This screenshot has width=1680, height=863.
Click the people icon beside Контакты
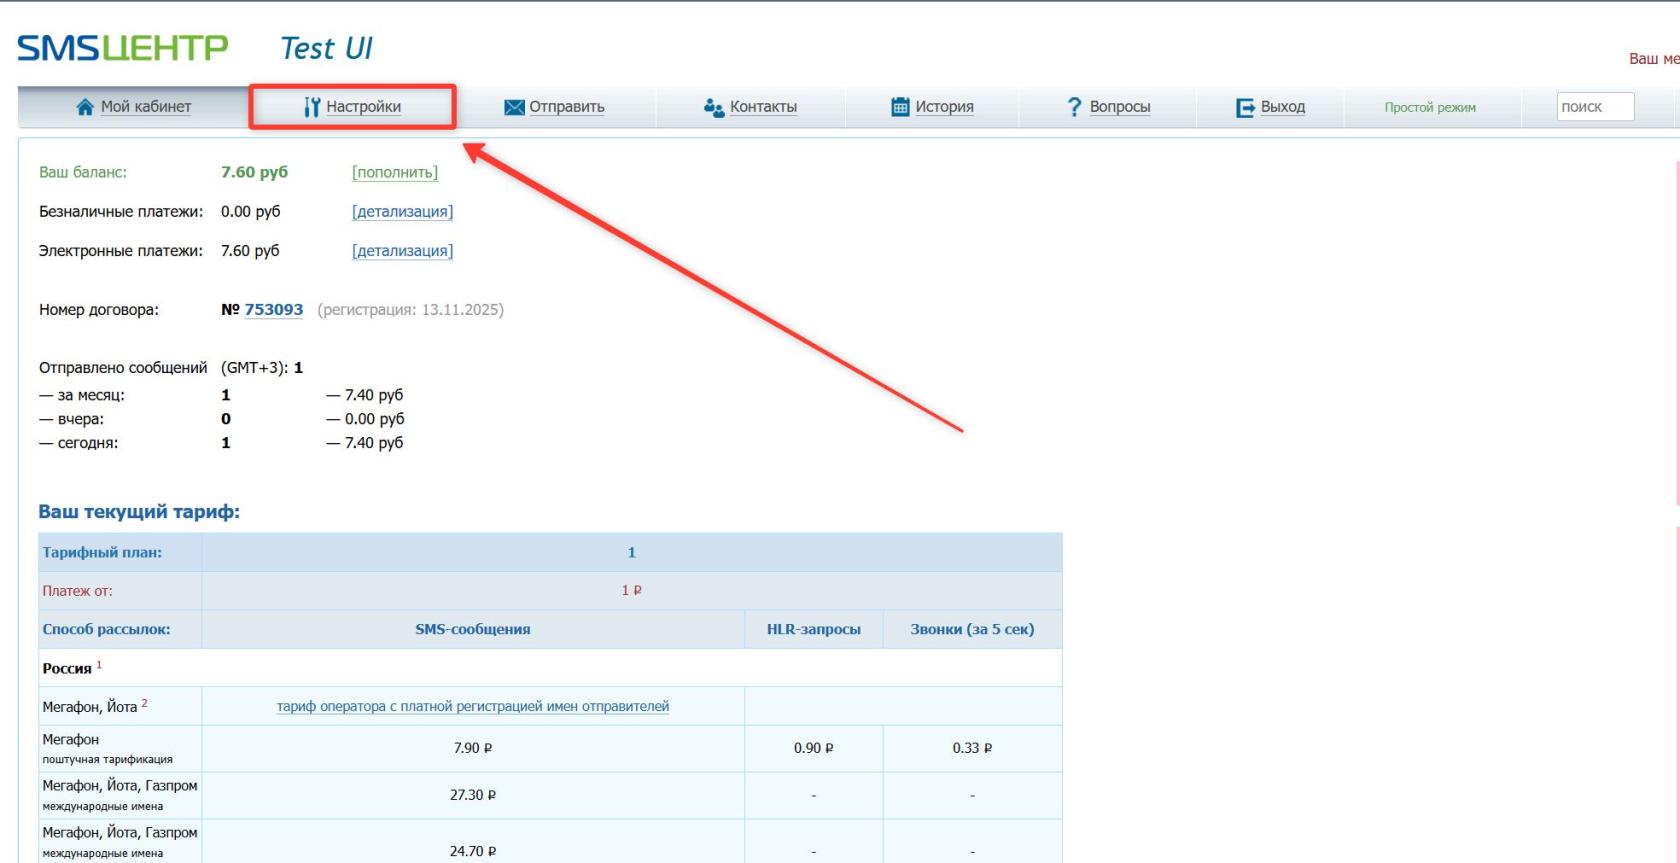pyautogui.click(x=713, y=107)
